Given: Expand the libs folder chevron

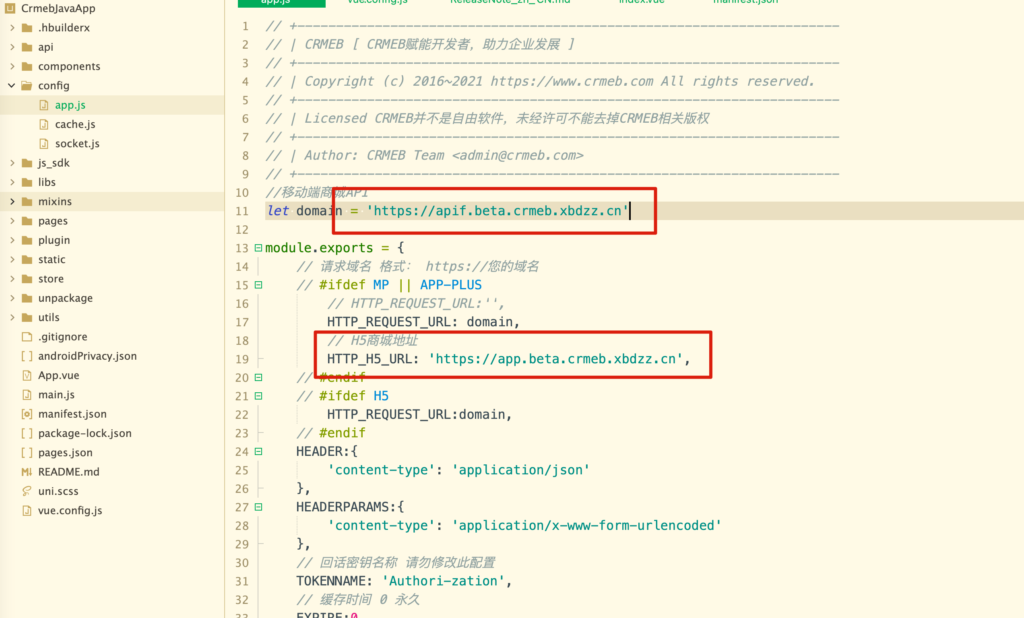Looking at the screenshot, I should [12, 182].
